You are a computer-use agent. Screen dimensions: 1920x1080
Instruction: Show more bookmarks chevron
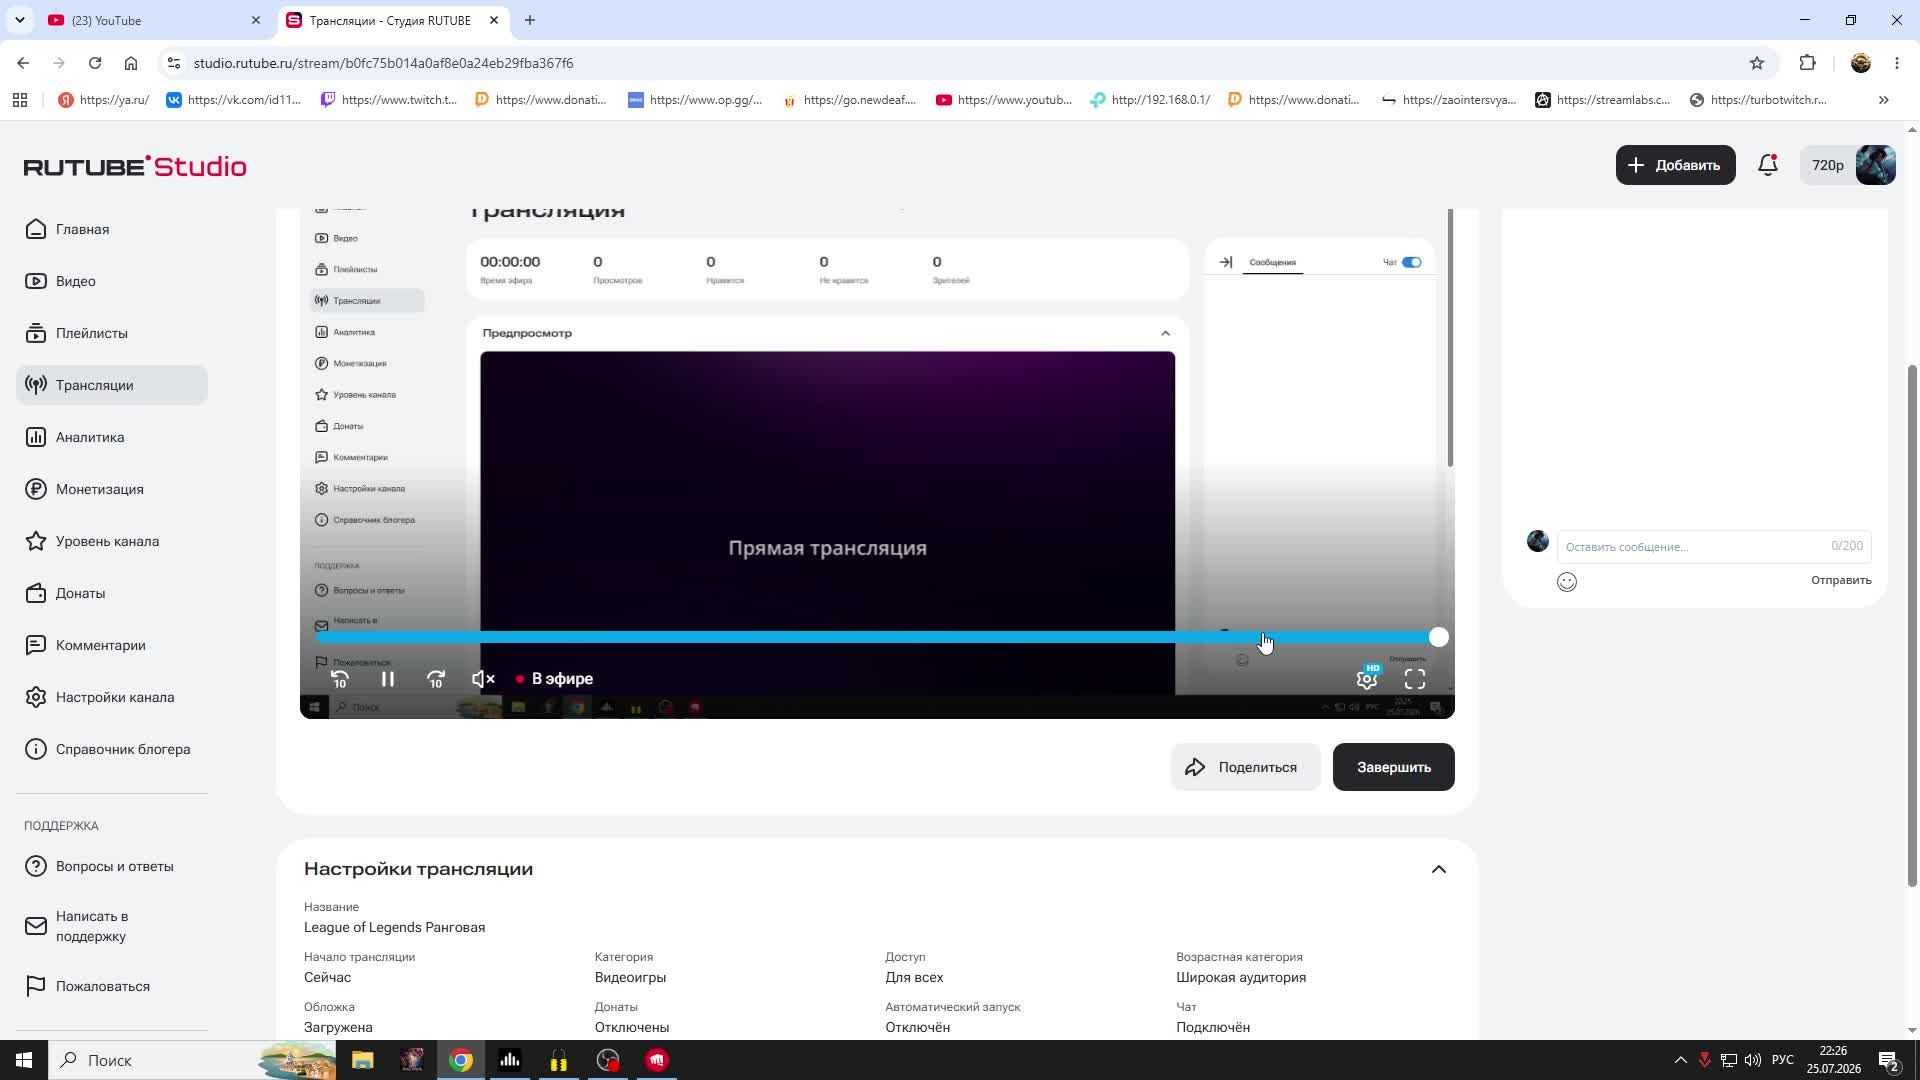point(1883,100)
